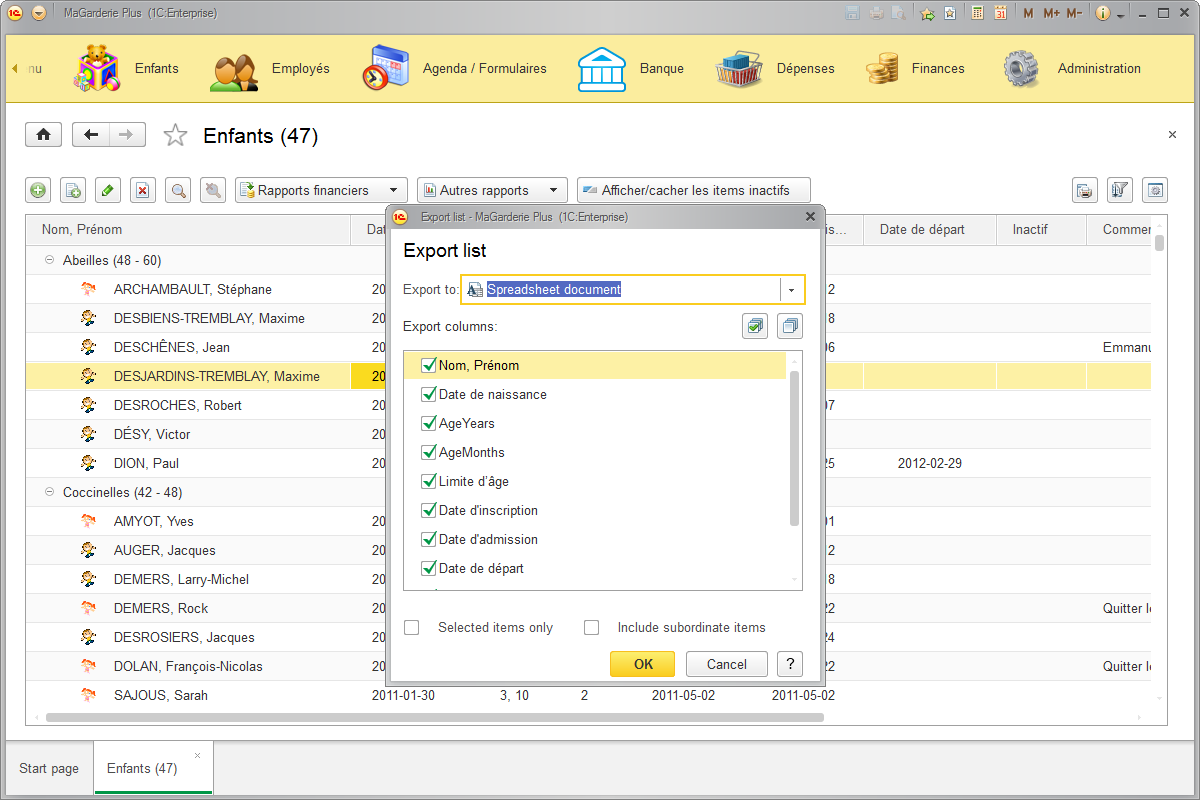Viewport: 1200px width, 800px height.
Task: Click the green add new child icon
Action: coord(37,189)
